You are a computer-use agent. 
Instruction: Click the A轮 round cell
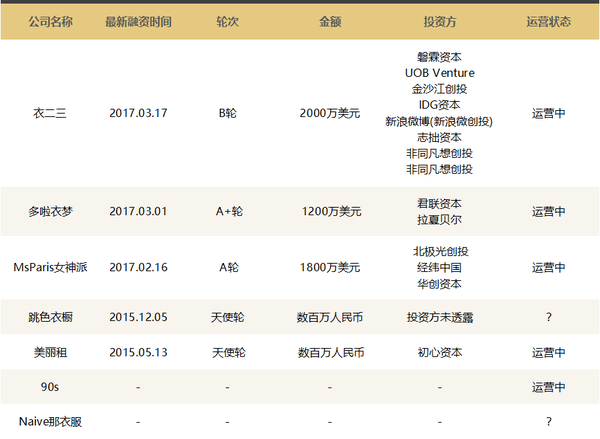229,267
